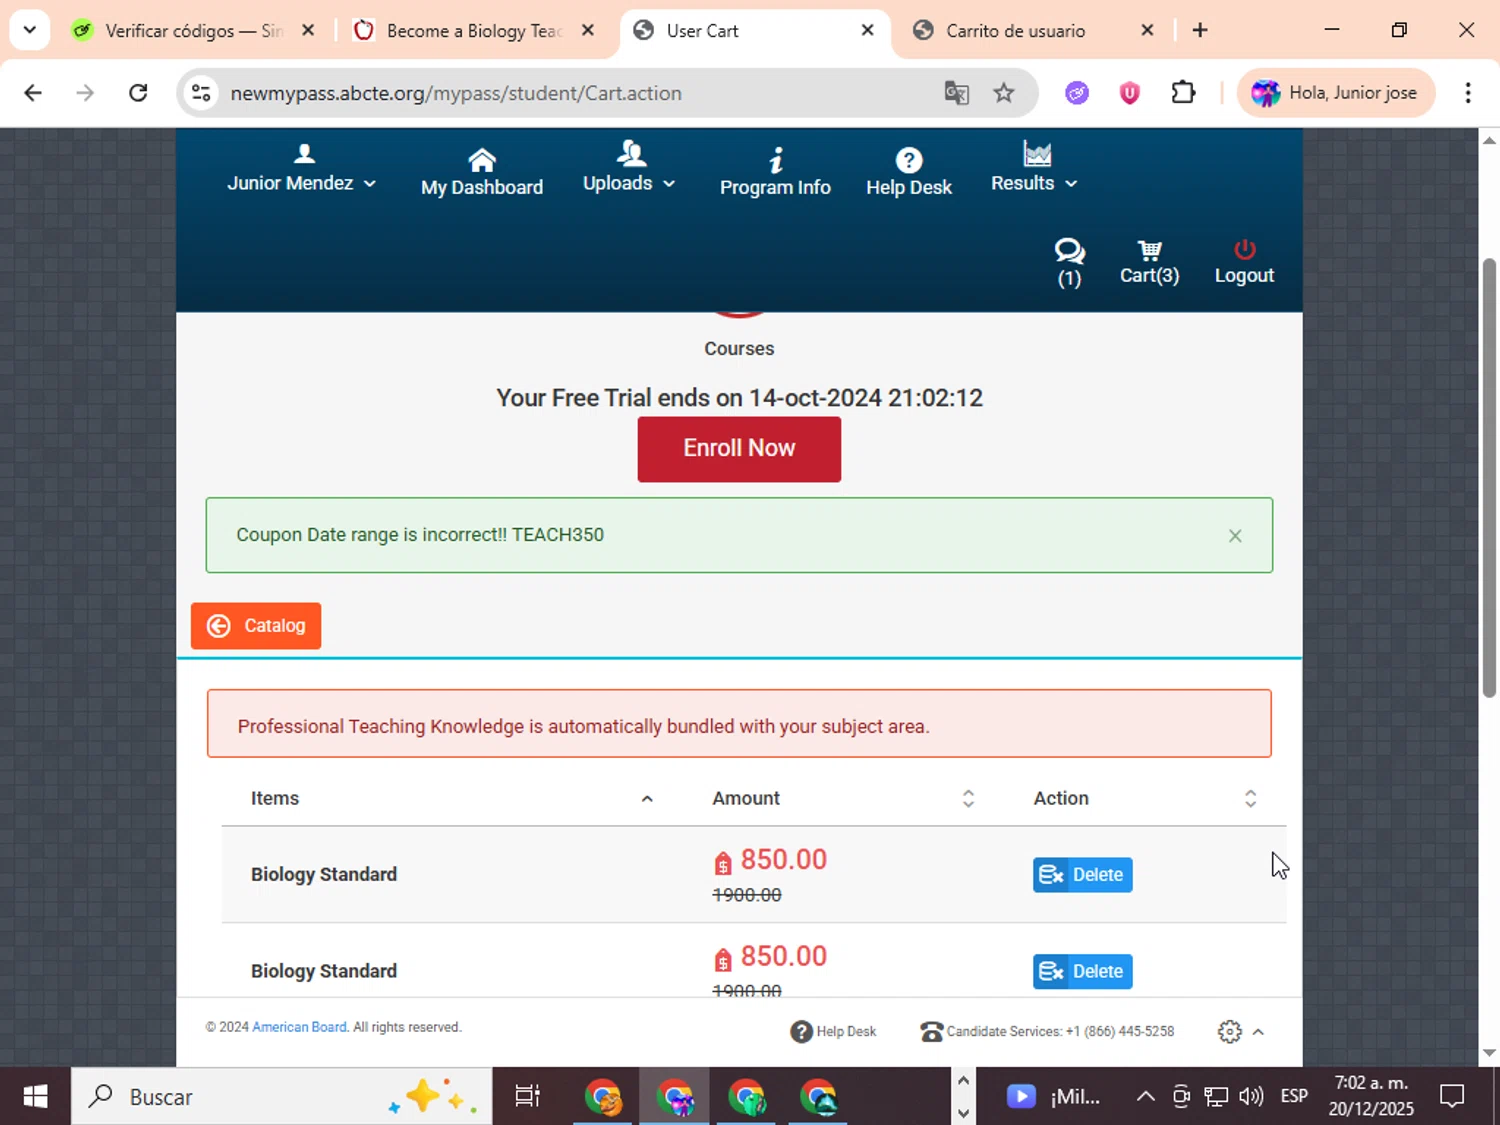Screen dimensions: 1500x1125
Task: Delete the first Biology Standard item
Action: coord(1082,874)
